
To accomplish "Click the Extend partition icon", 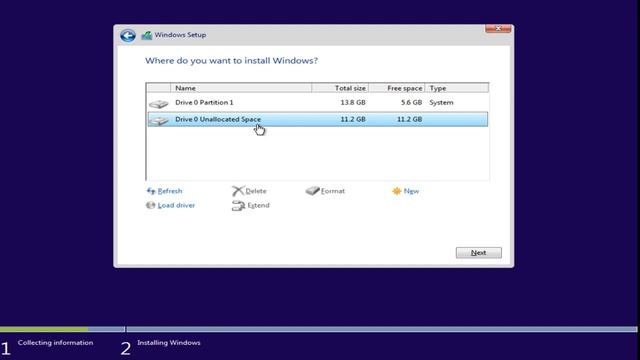I will click(238, 206).
